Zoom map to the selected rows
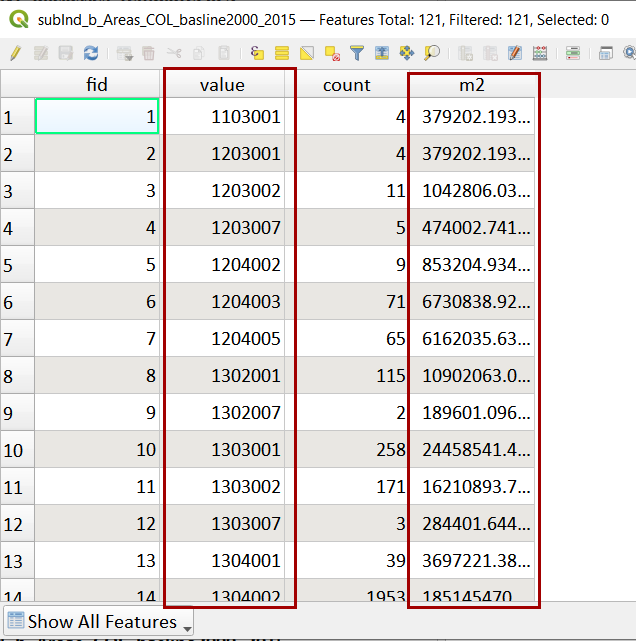Image resolution: width=636 pixels, height=641 pixels. pos(432,53)
